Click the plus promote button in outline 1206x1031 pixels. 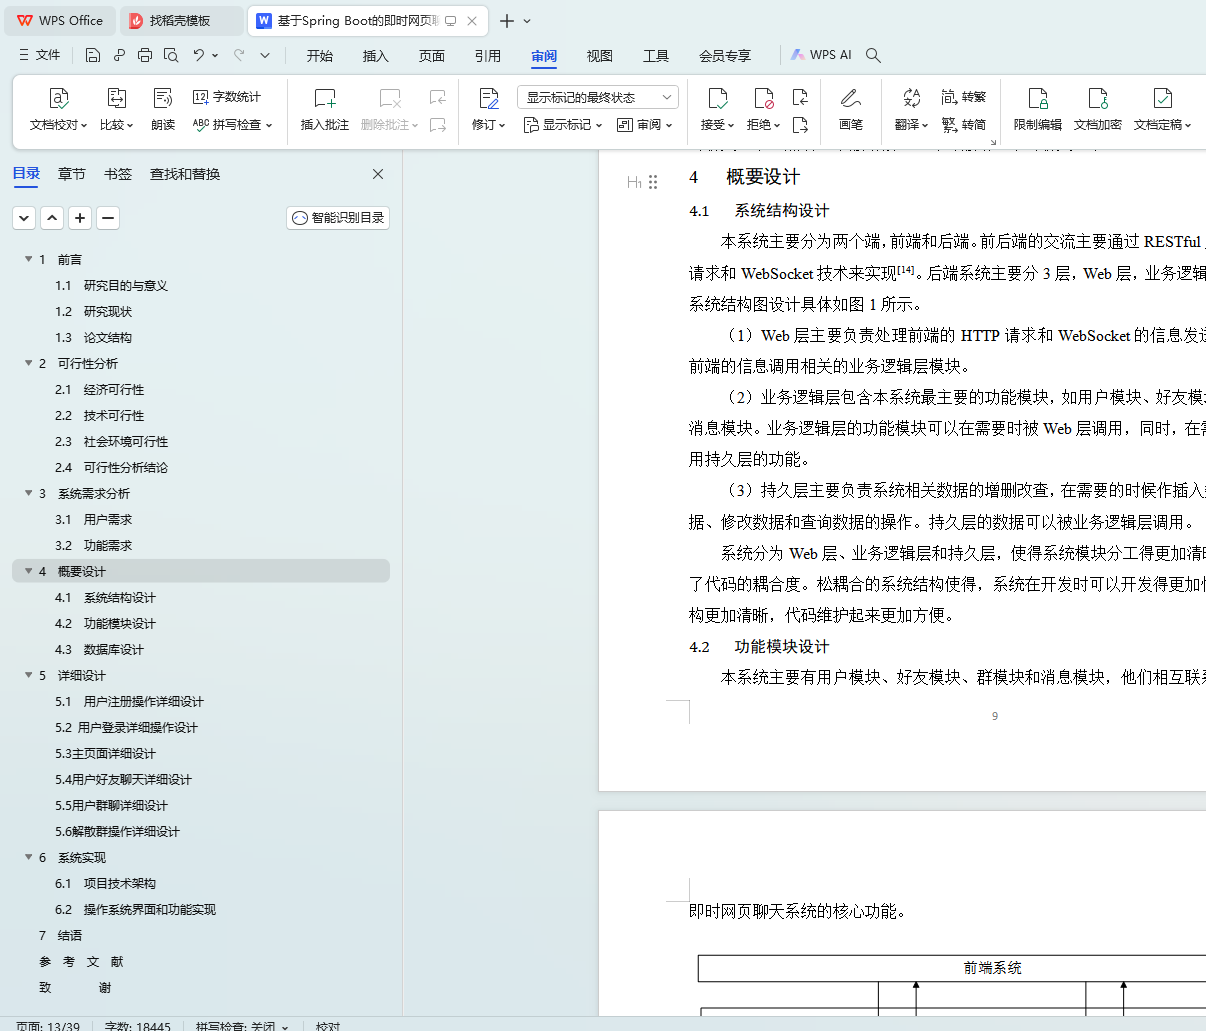pyautogui.click(x=80, y=218)
